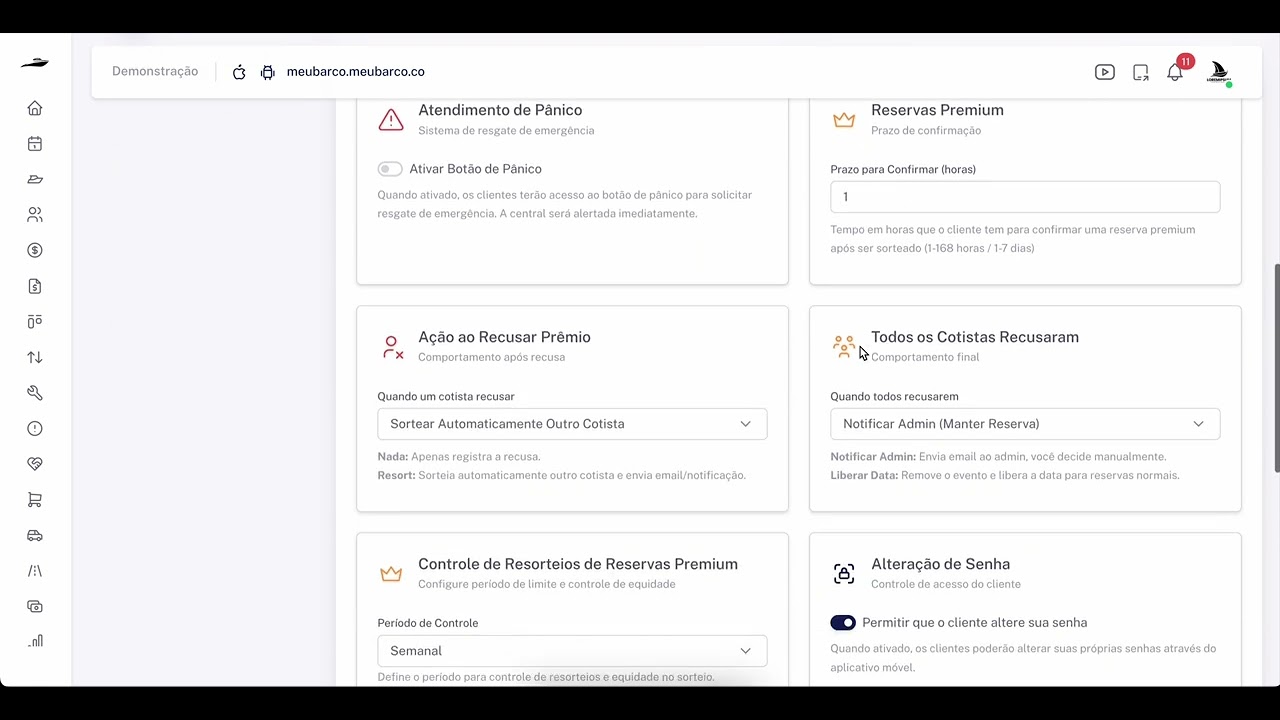Click the Controle de acesso do cliente subtitle
Screen dimensions: 1280x720
(x=946, y=584)
